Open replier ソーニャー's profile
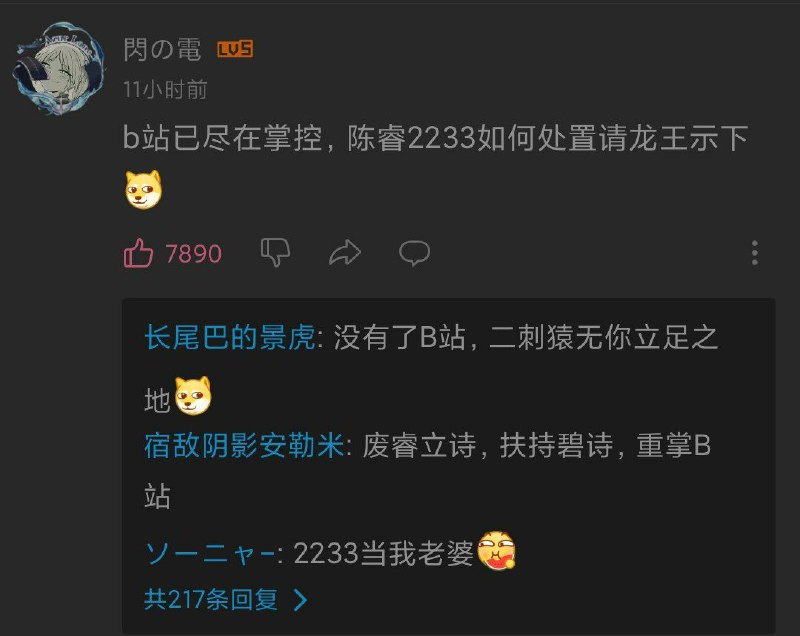This screenshot has width=800, height=636. coord(210,553)
